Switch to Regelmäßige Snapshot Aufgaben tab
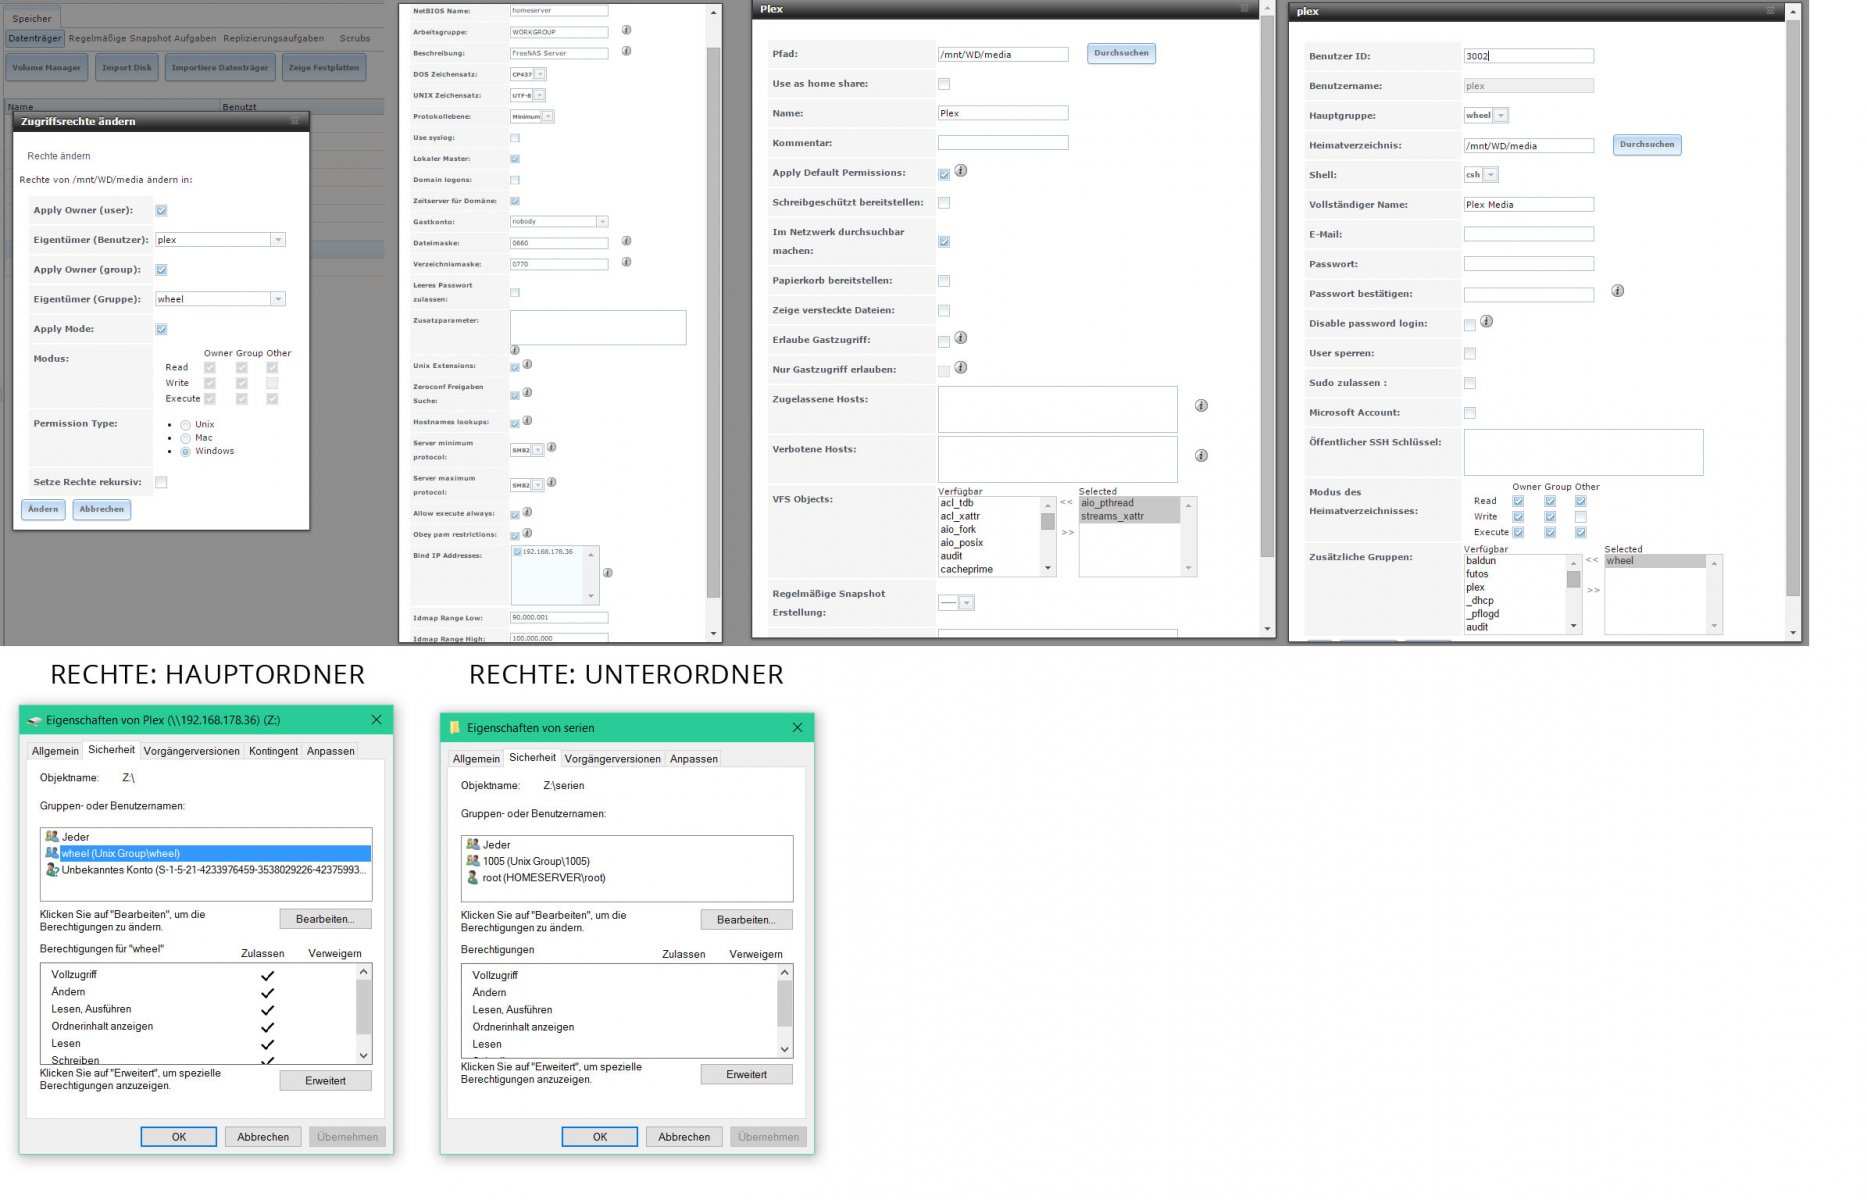 point(142,38)
